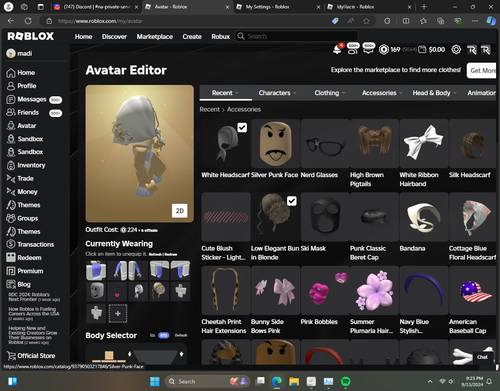This screenshot has width=500, height=391.
Task: Open Premium in the left sidebar
Action: [x=25, y=271]
